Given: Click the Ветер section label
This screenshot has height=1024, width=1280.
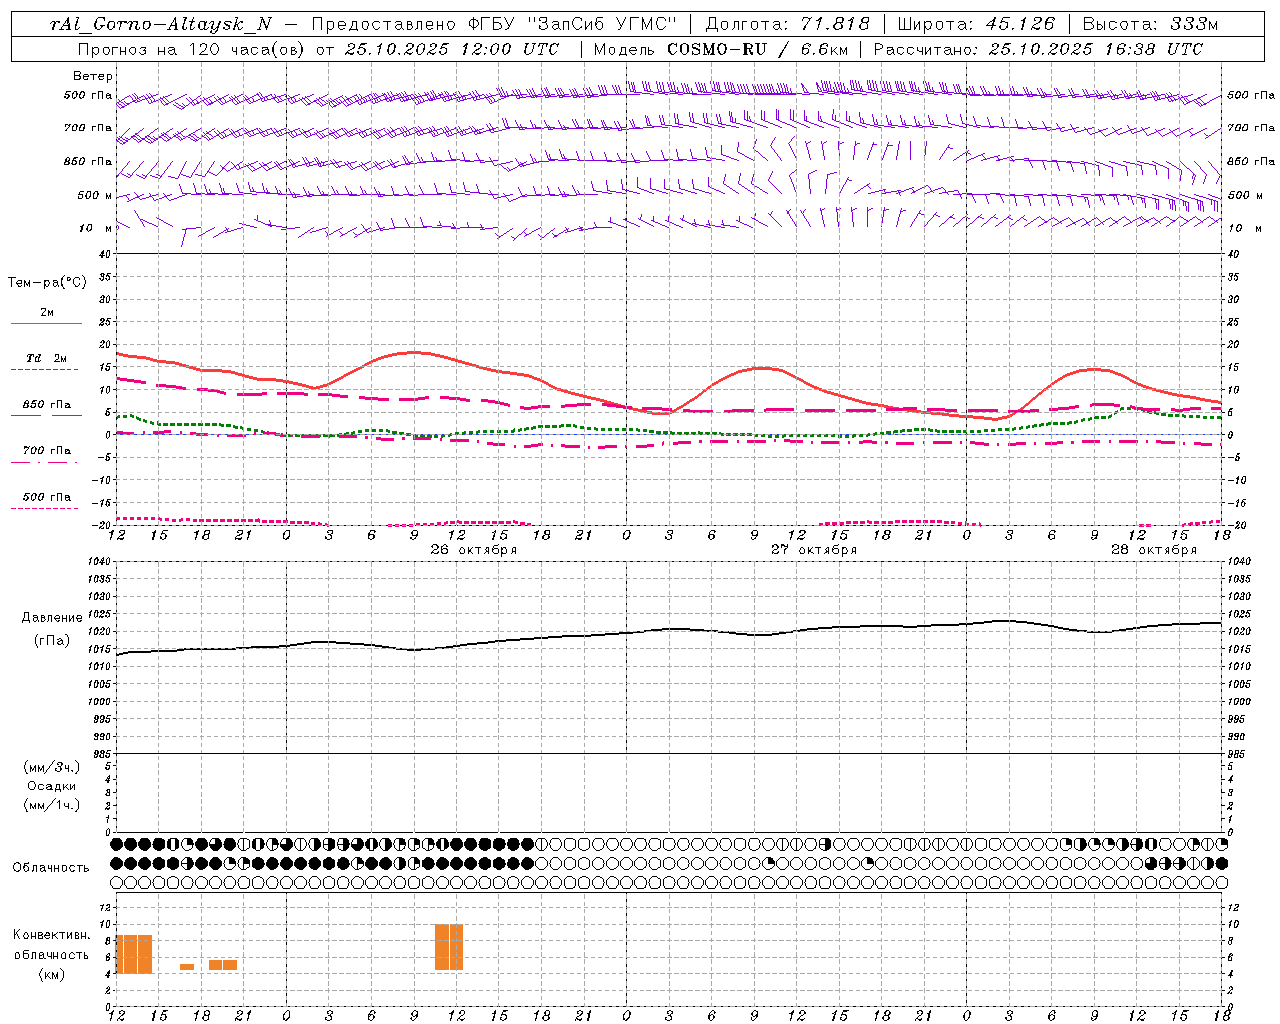Looking at the screenshot, I should [93, 76].
